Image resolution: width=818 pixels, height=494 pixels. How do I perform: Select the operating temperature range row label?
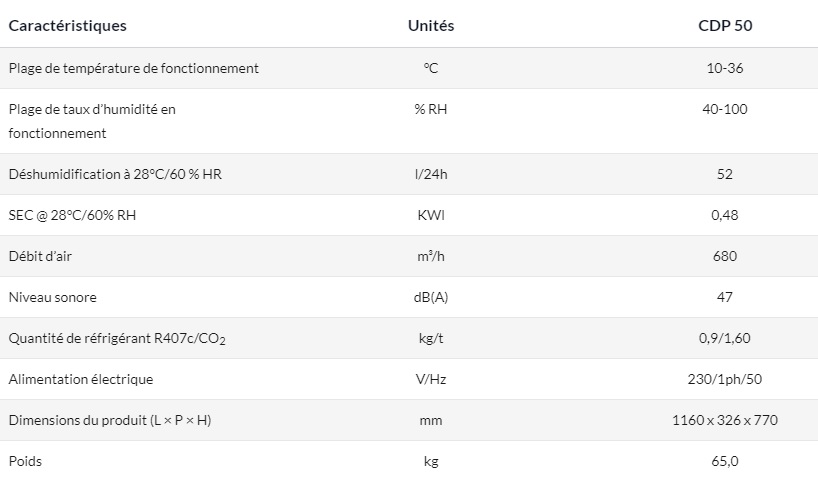[133, 68]
